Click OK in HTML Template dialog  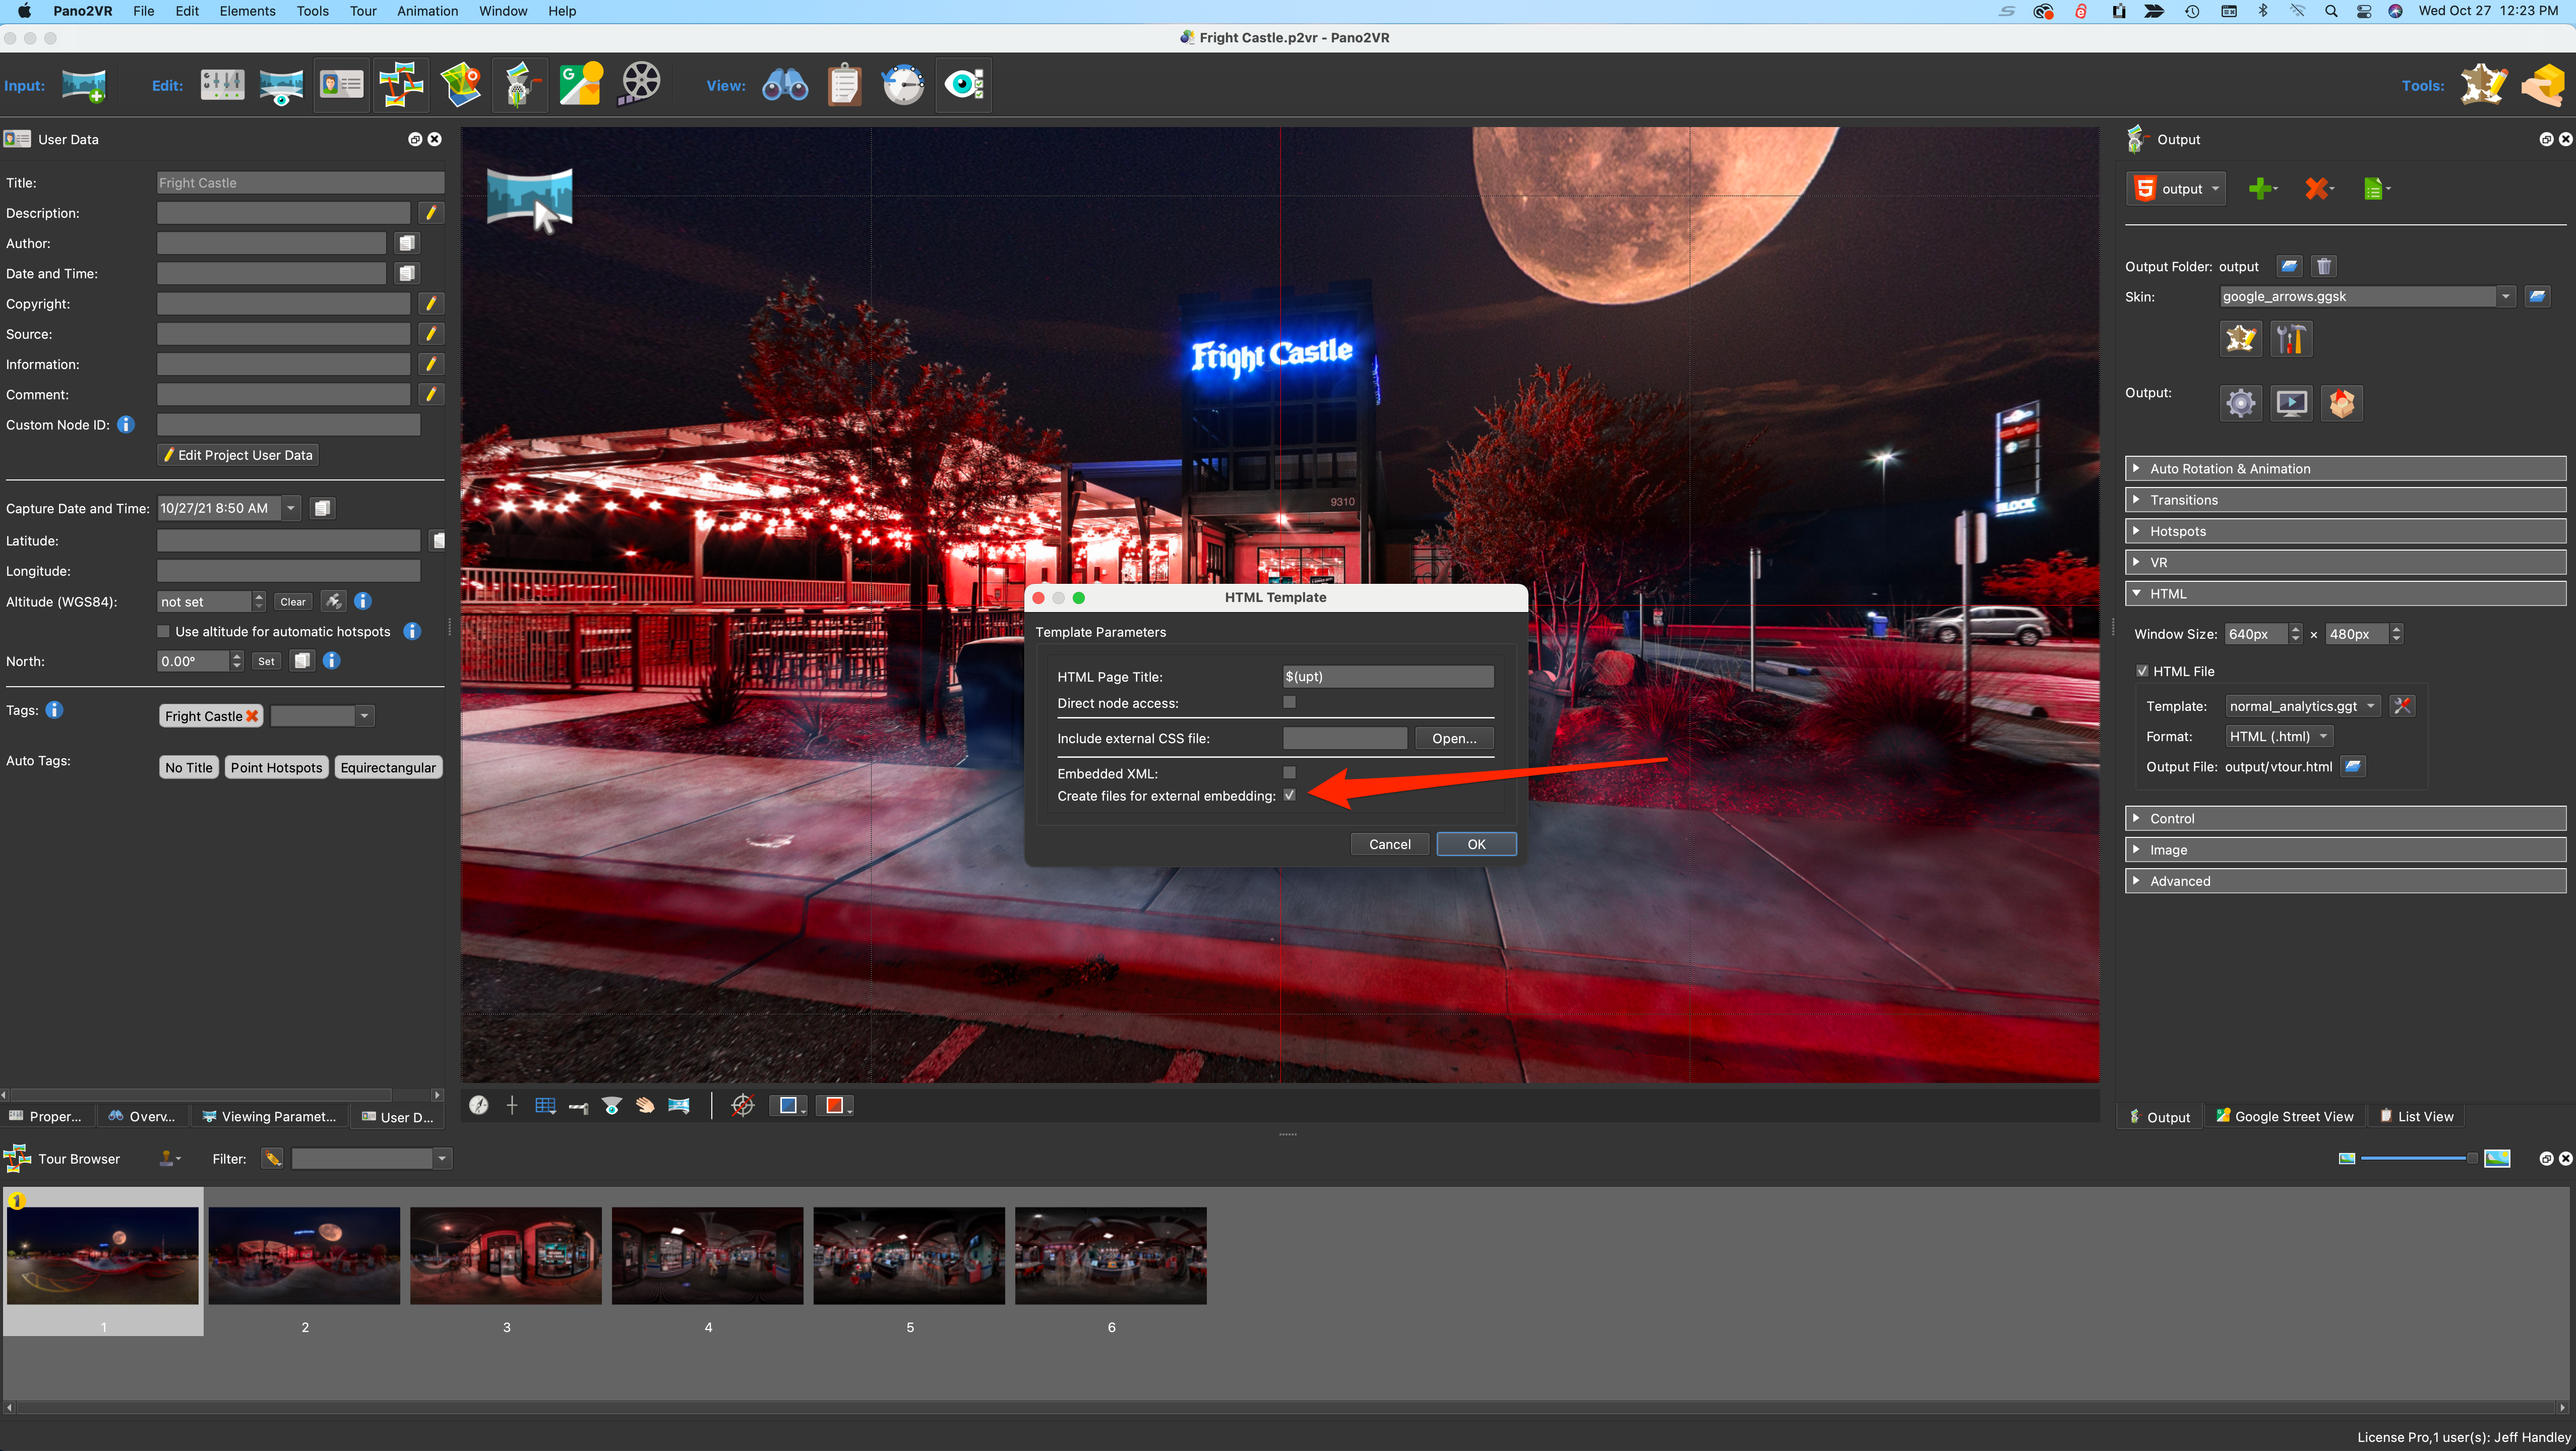(x=1476, y=844)
